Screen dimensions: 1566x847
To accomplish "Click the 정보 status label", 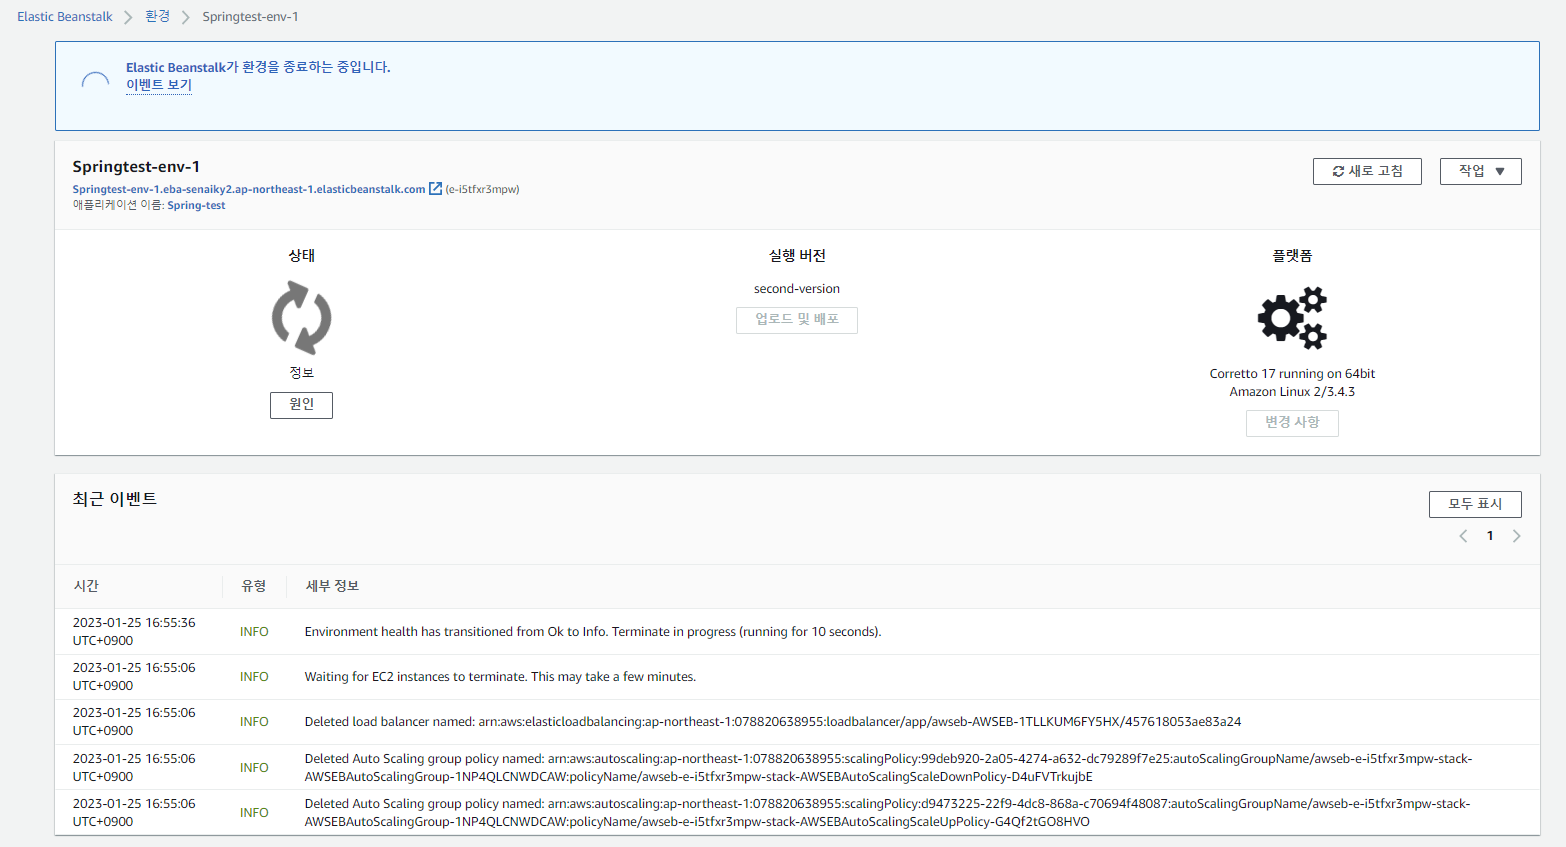I will click(301, 373).
